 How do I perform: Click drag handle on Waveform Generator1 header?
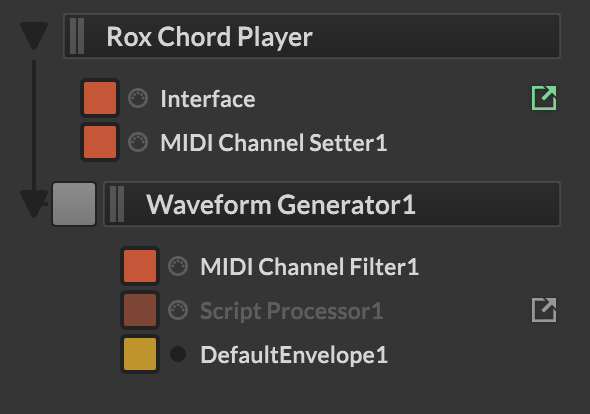[117, 204]
